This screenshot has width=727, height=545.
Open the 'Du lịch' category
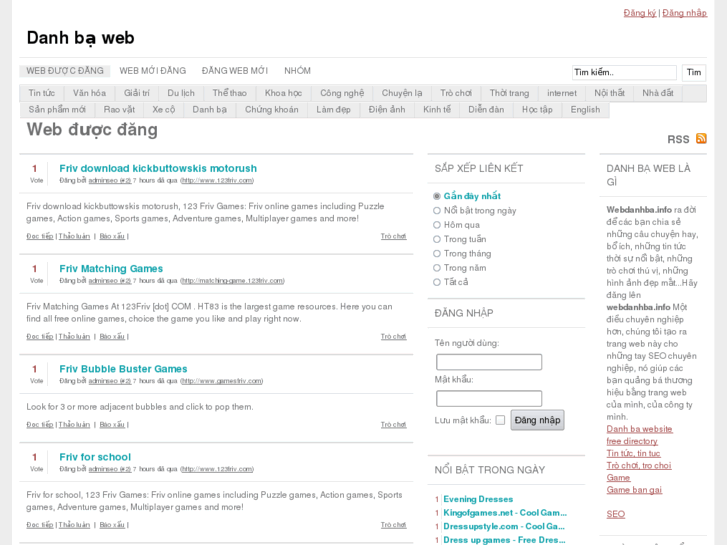tap(181, 93)
